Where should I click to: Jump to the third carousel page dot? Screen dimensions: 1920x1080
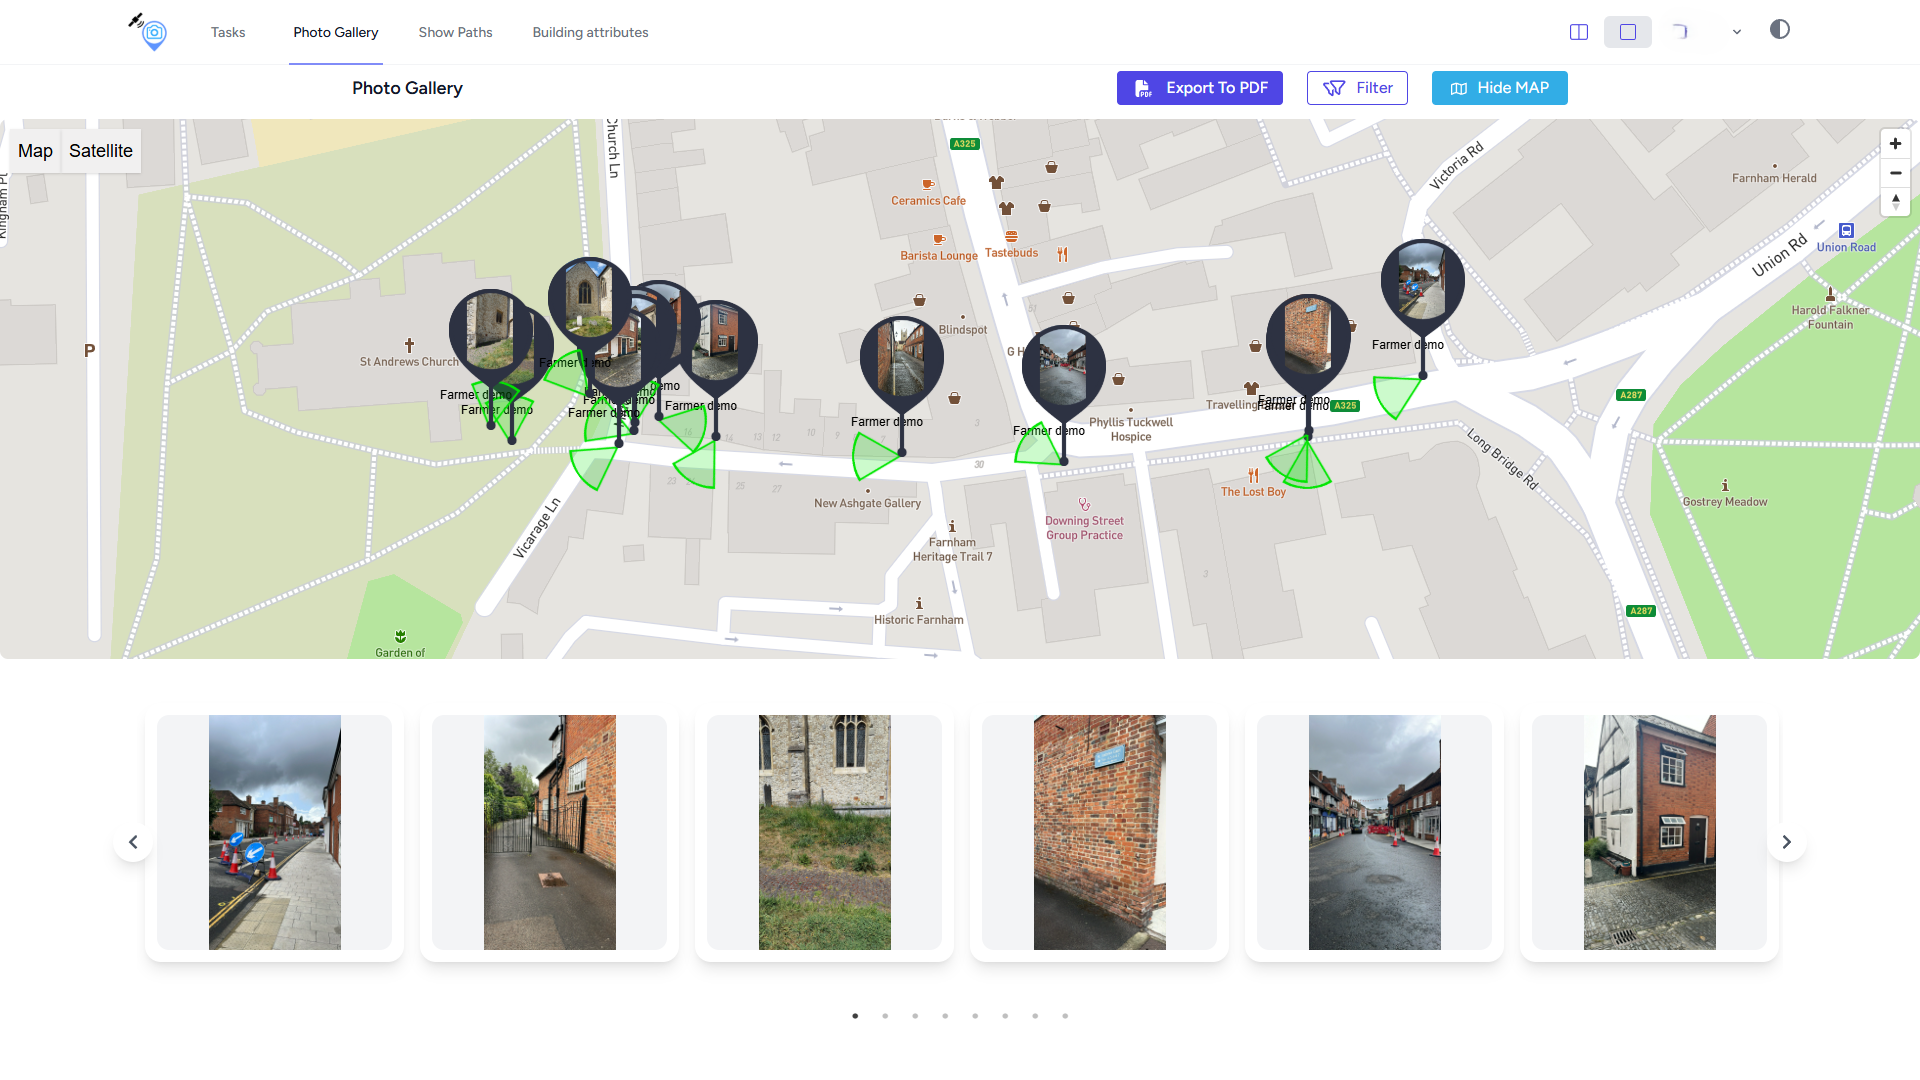point(915,1016)
